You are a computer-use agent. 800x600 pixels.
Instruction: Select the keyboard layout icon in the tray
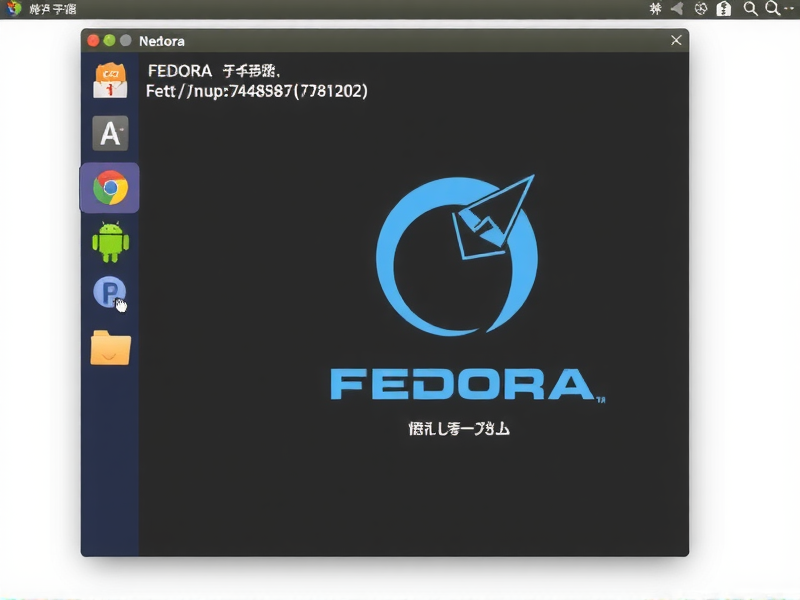657,8
